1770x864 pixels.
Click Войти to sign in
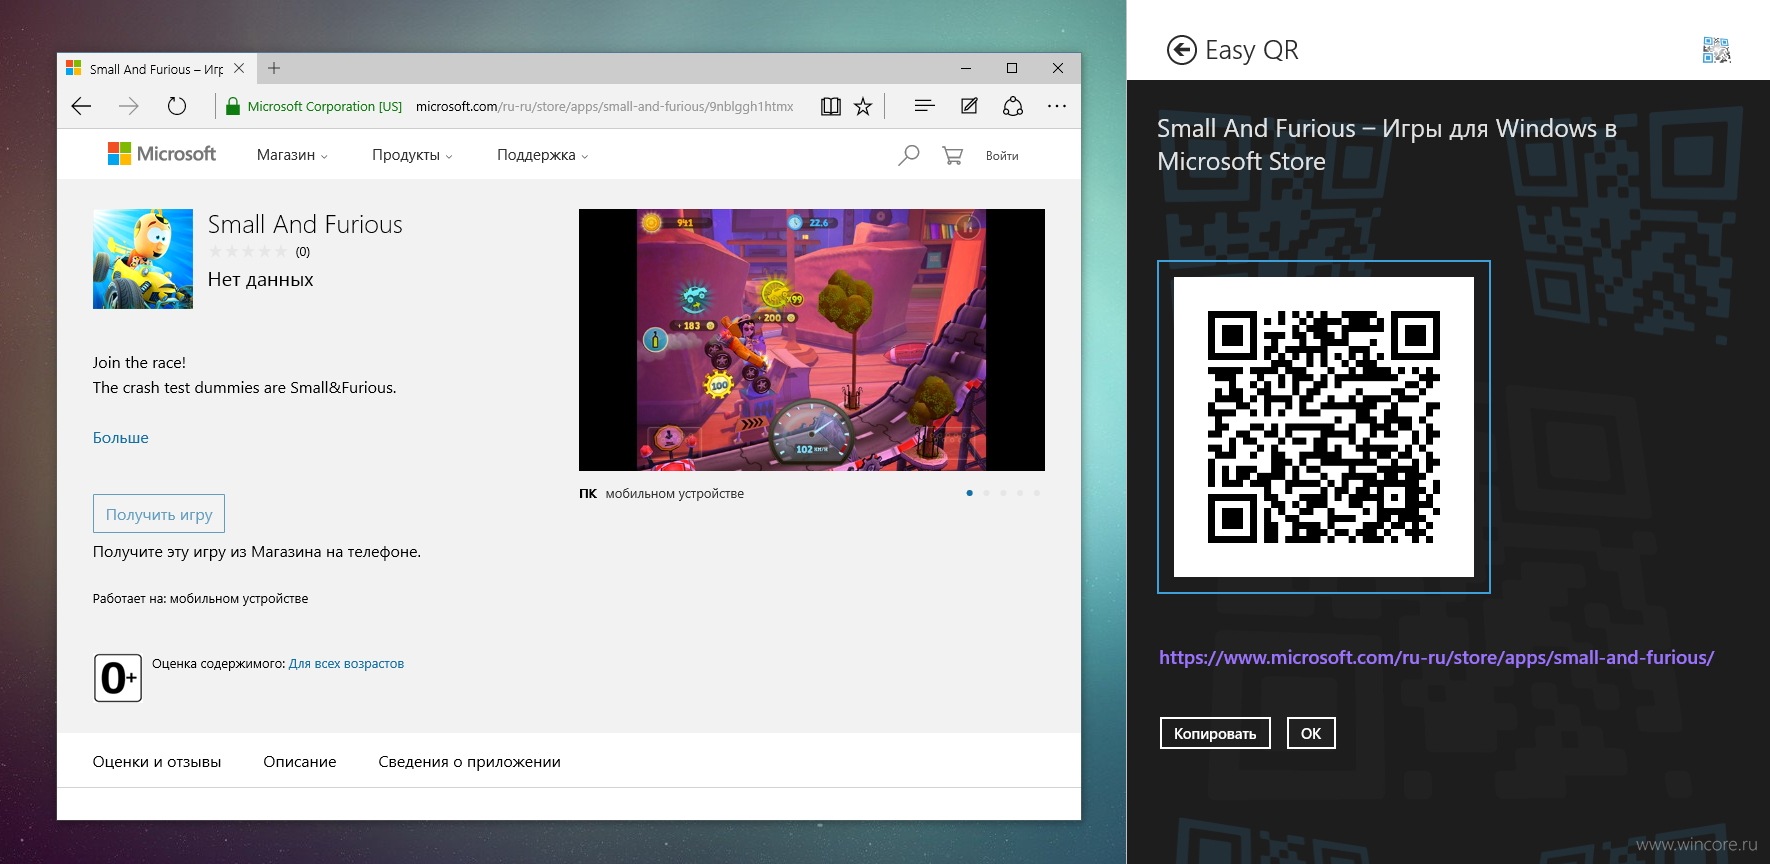pos(1002,156)
